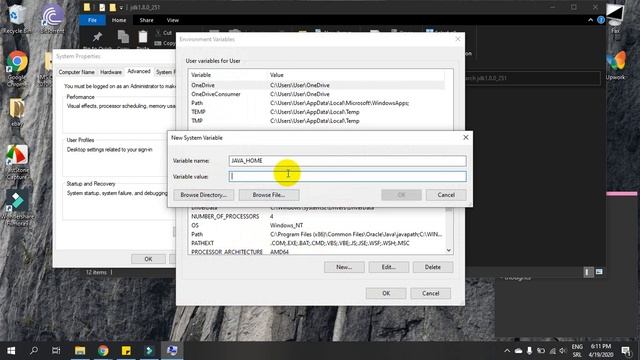Open Hardware tab in System Properties
The height and width of the screenshot is (360, 640).
click(111, 72)
